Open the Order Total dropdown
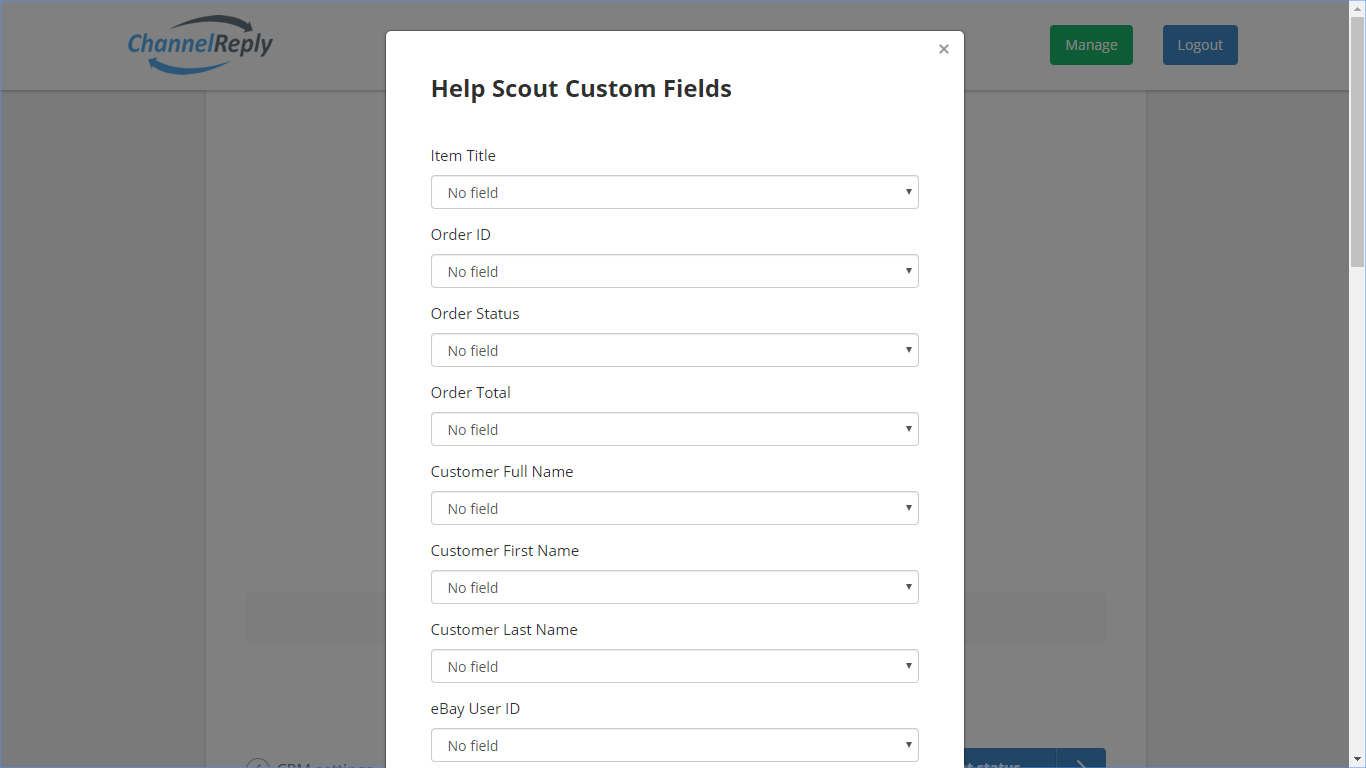 pos(675,429)
